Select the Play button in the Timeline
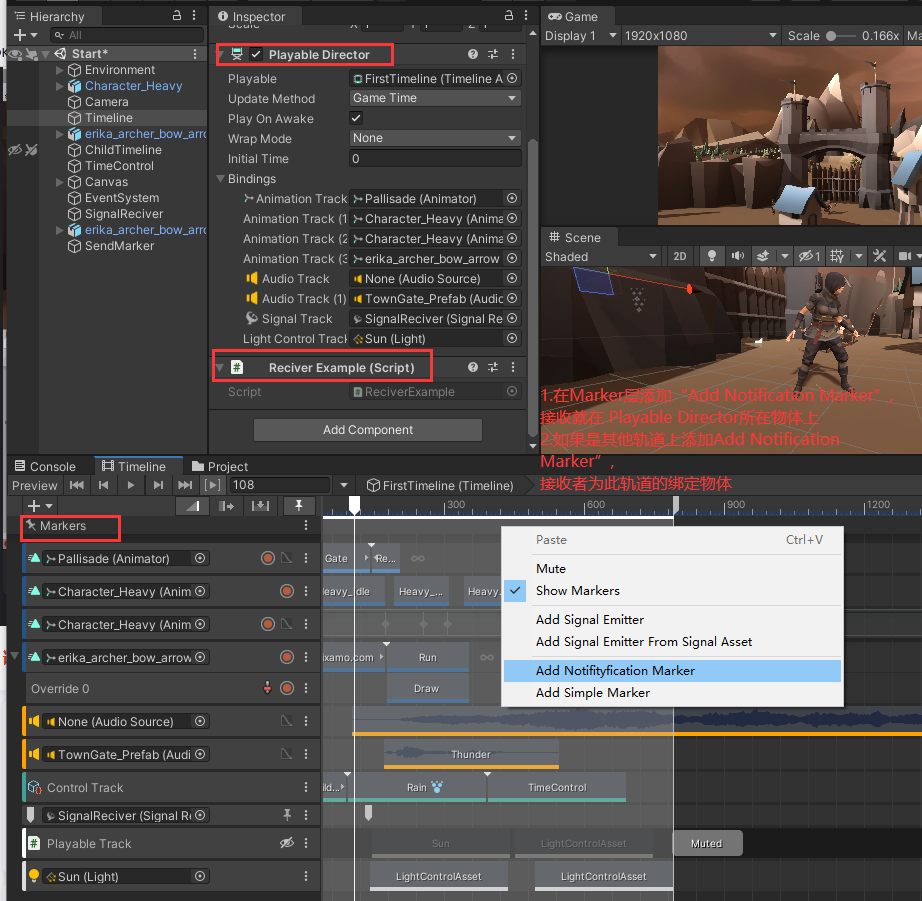Screen dimensions: 922x901 (x=131, y=484)
